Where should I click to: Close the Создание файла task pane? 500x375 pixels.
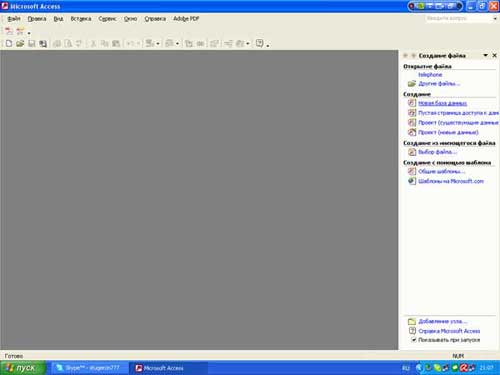click(495, 55)
